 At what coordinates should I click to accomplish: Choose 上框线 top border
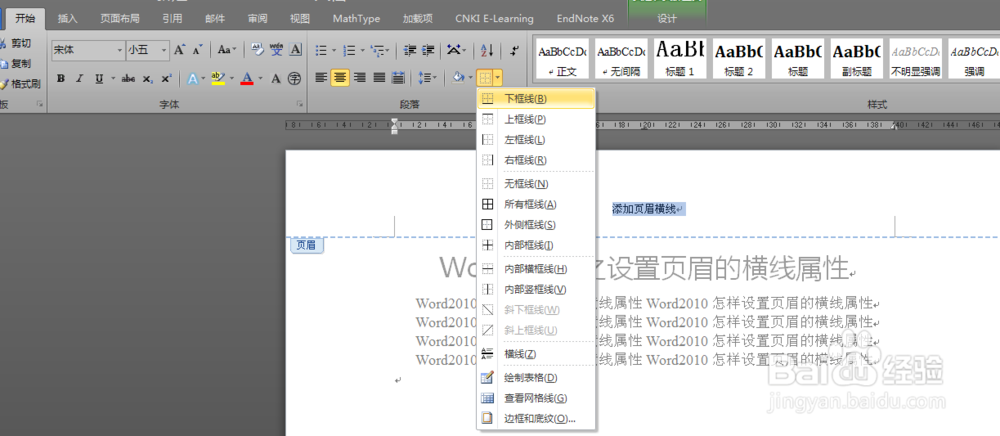point(536,119)
